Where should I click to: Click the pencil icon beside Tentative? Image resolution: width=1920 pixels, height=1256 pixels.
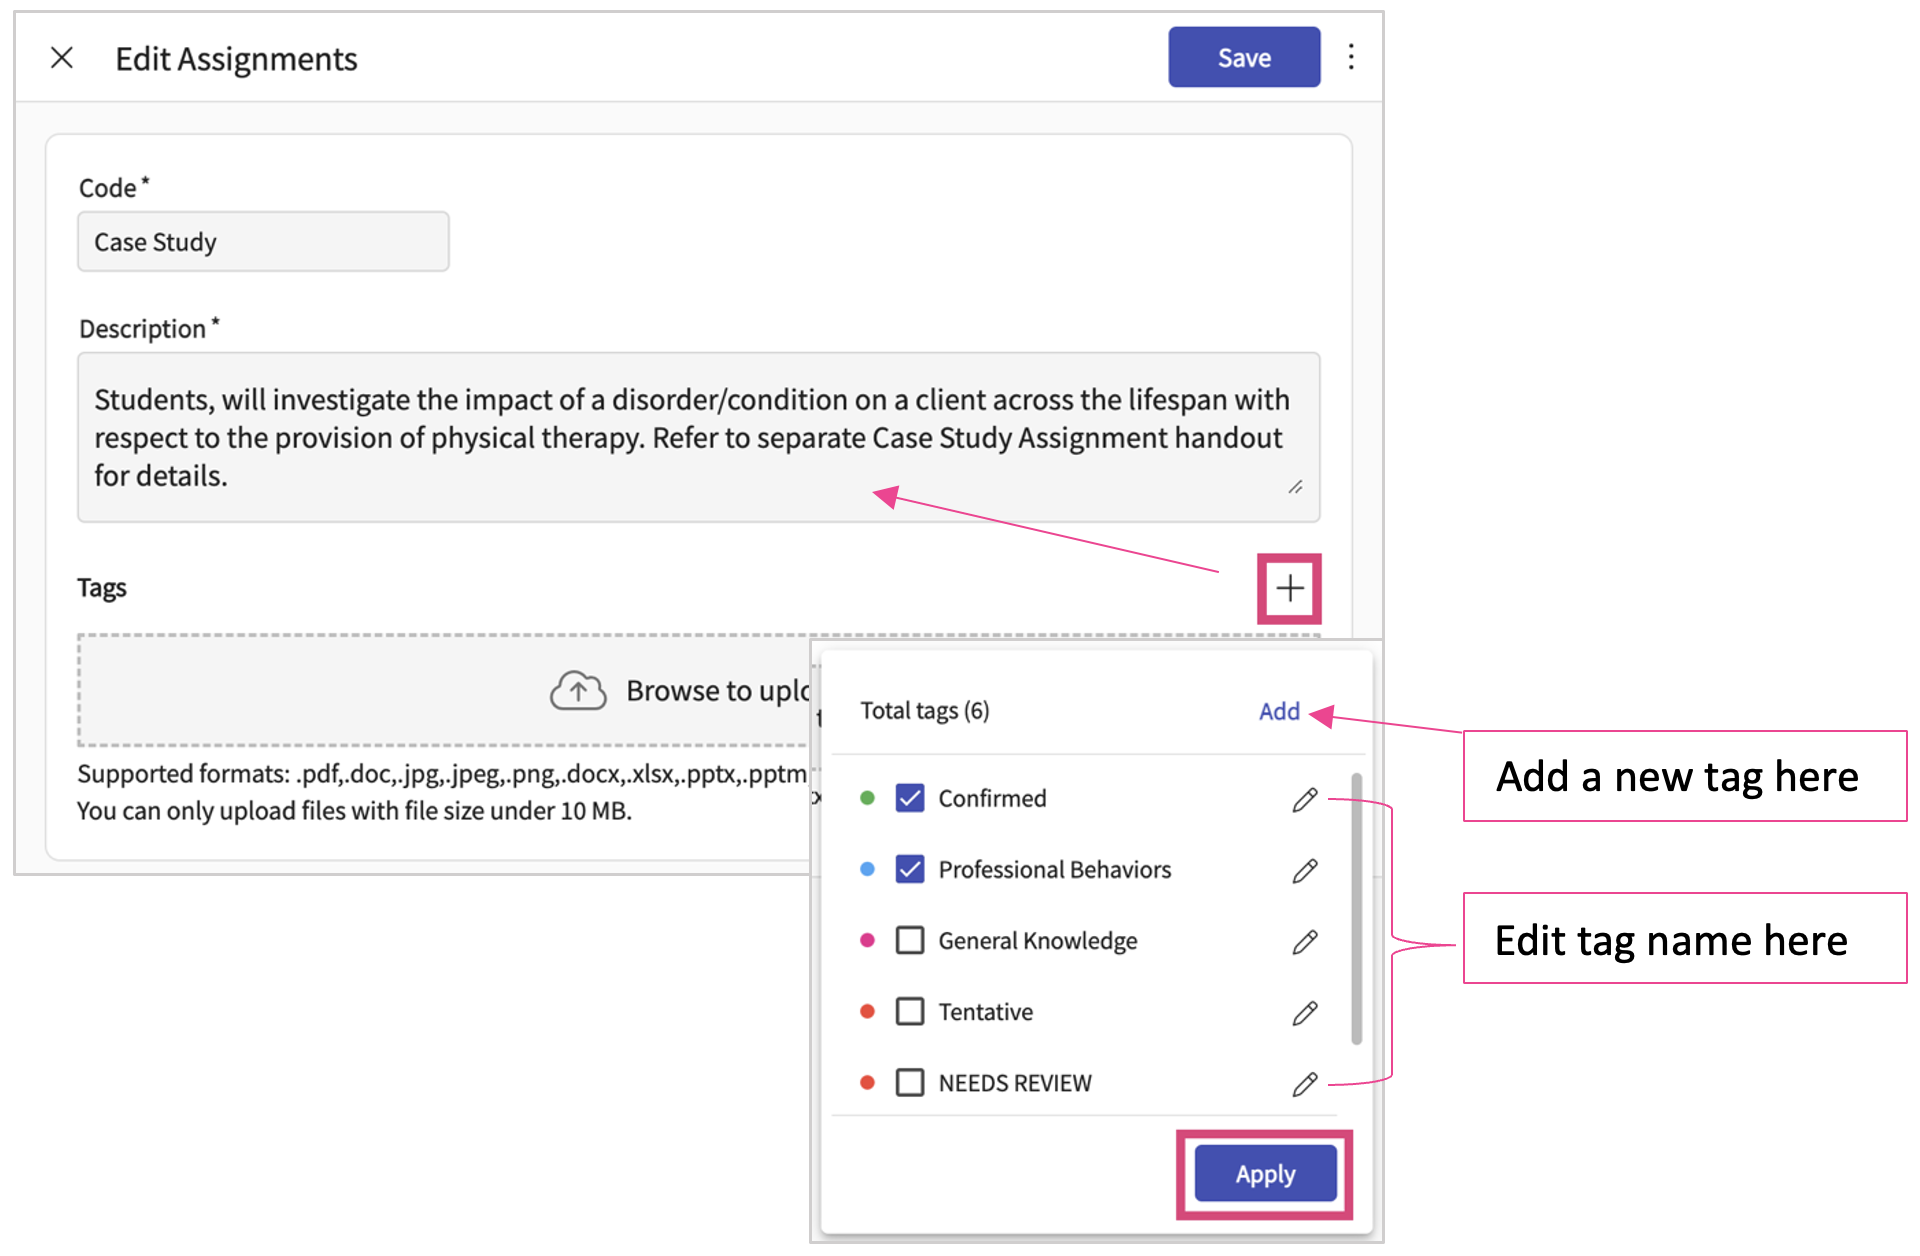[x=1304, y=1012]
